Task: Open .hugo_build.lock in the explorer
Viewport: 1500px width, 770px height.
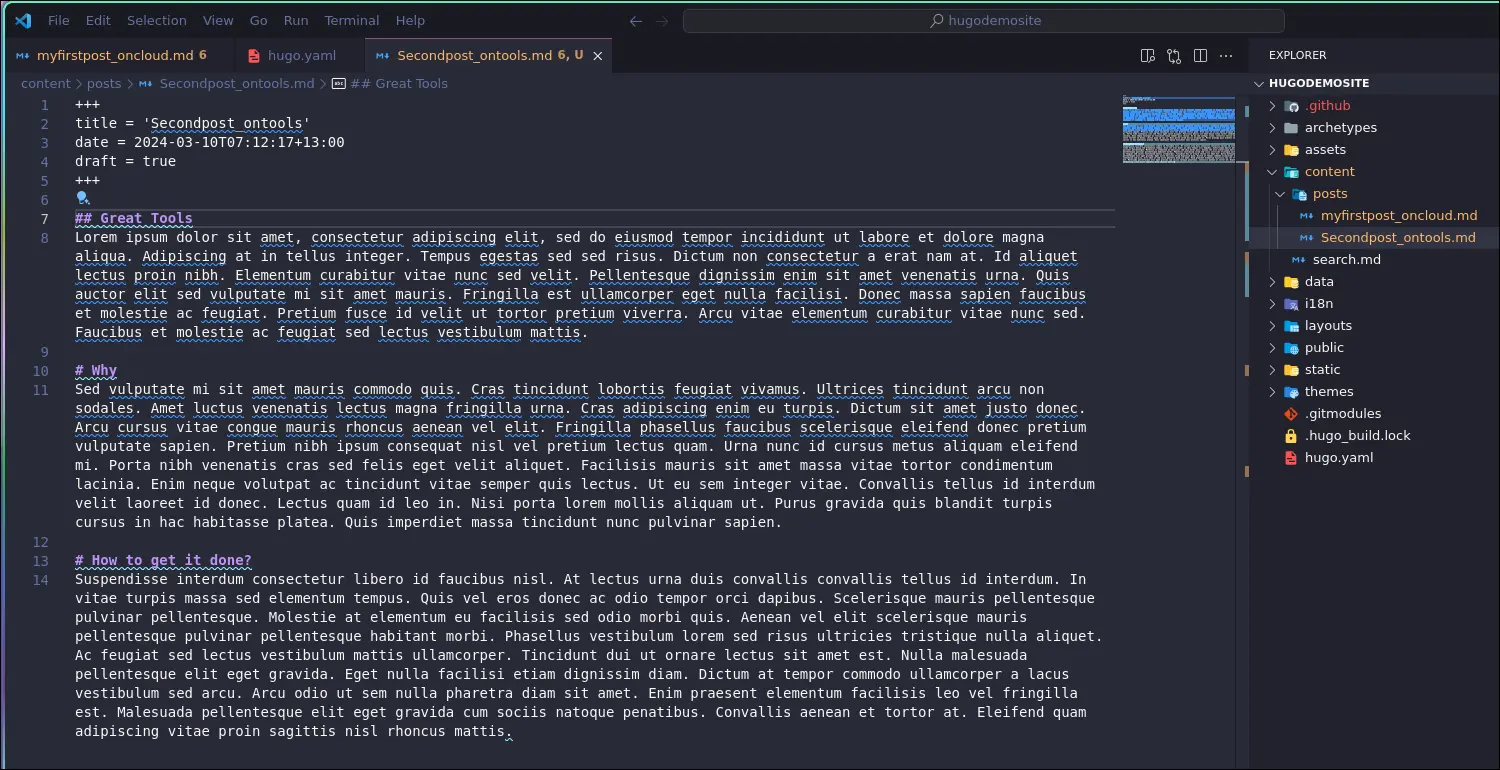Action: pos(1357,436)
